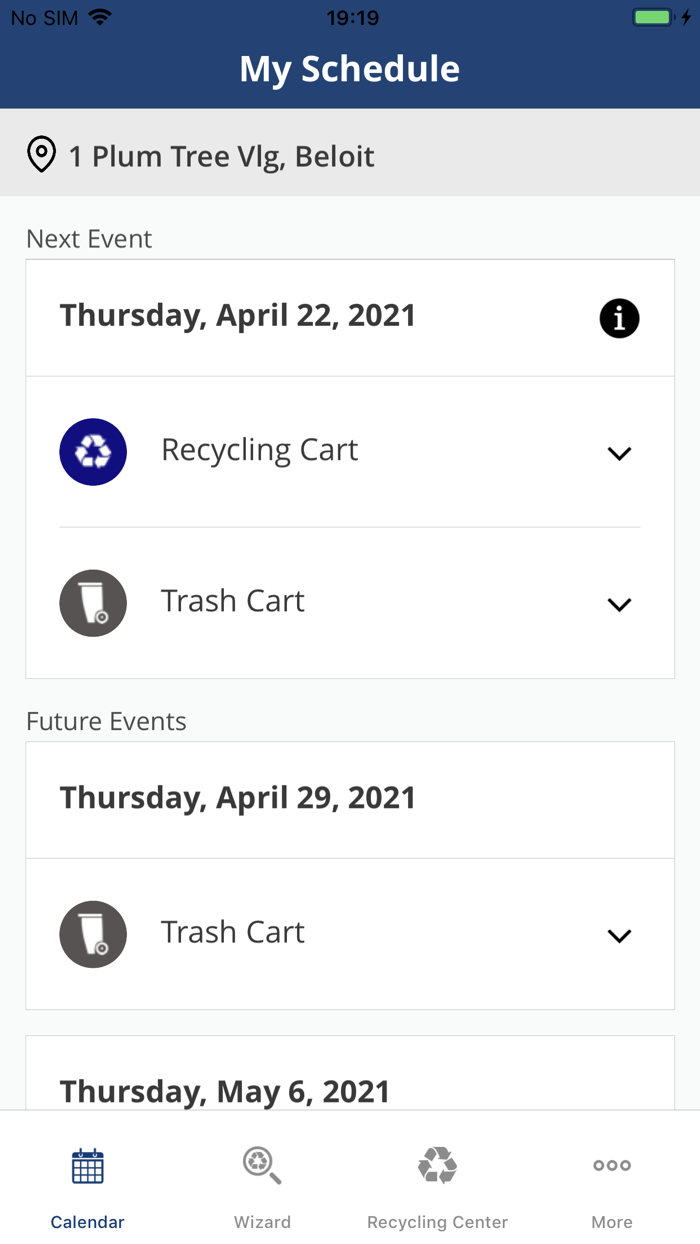Select the address 1 Plum Tree Vlg, Beloit
The image size is (700, 1244).
[x=220, y=155]
